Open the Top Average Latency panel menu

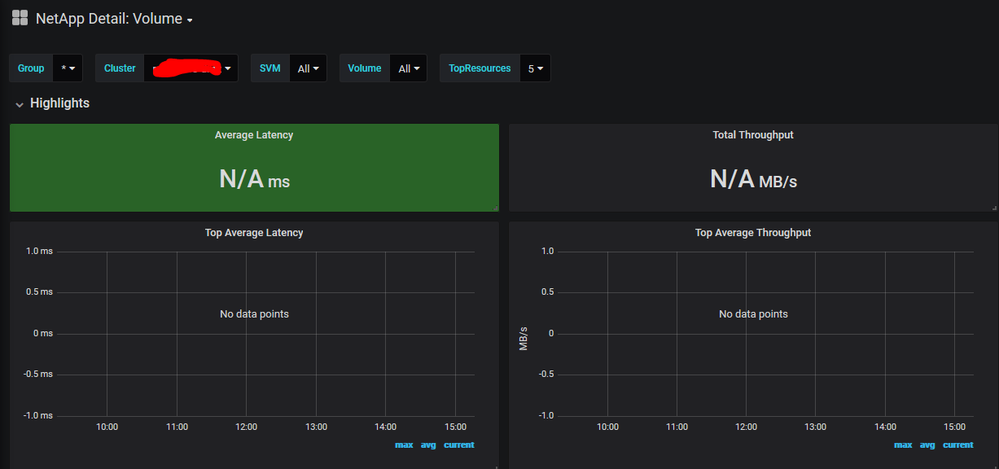(x=254, y=233)
